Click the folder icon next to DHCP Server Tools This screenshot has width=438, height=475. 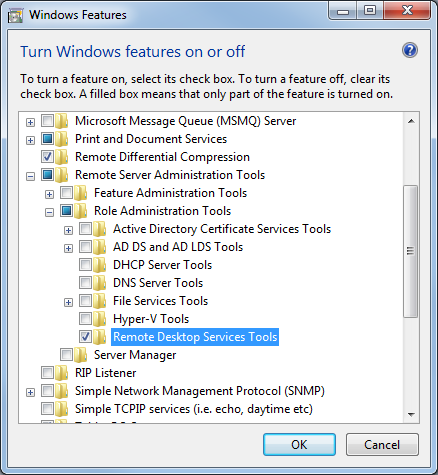tap(99, 265)
